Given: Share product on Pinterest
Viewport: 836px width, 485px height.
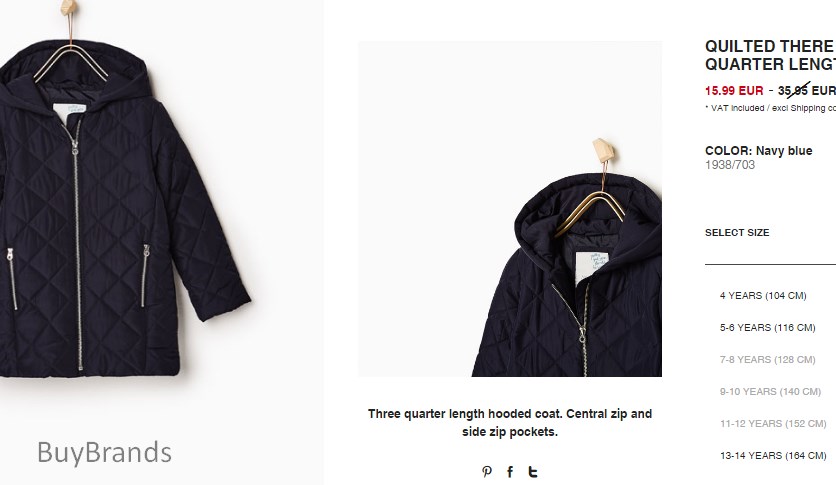Looking at the screenshot, I should 487,472.
